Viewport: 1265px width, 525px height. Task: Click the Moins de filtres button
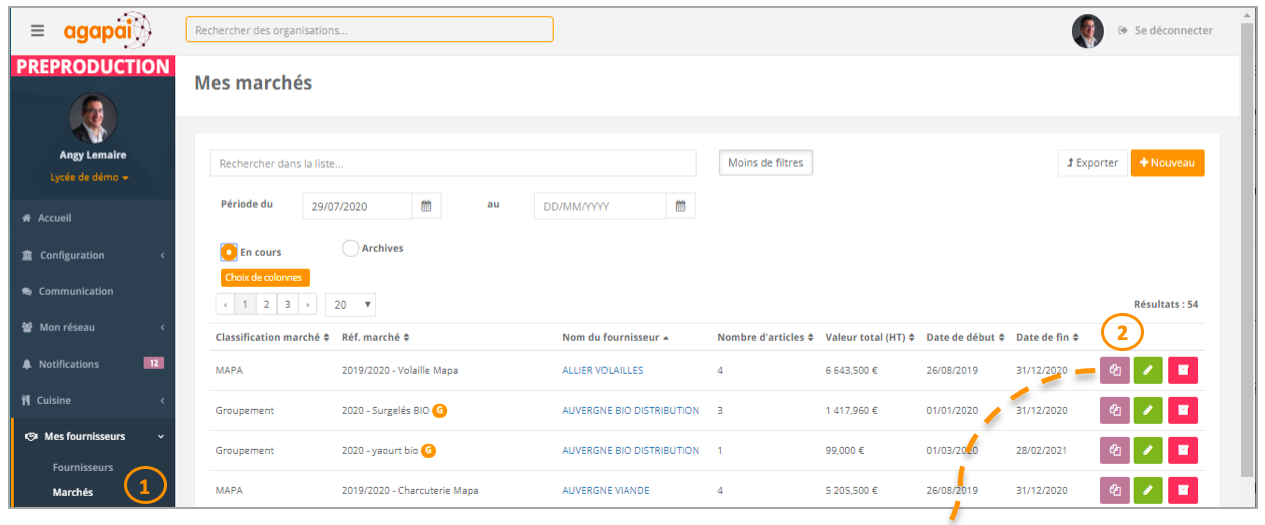click(x=765, y=162)
